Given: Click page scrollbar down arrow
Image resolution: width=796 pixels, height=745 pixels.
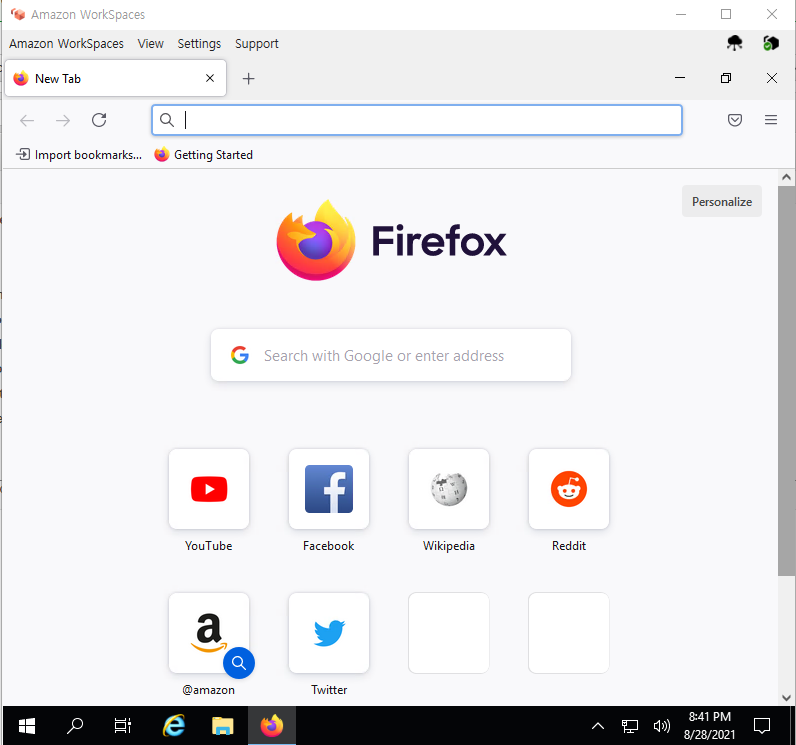Looking at the screenshot, I should click(786, 698).
